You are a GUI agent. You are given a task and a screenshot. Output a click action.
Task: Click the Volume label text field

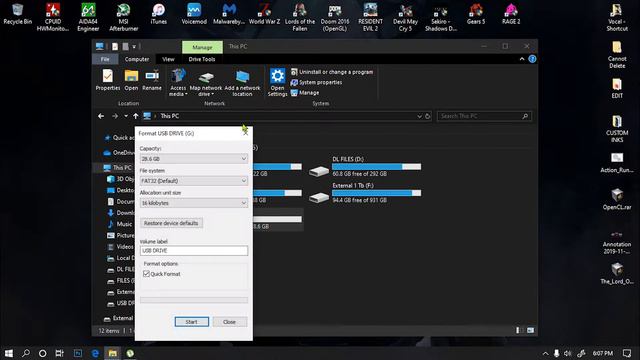(x=193, y=251)
